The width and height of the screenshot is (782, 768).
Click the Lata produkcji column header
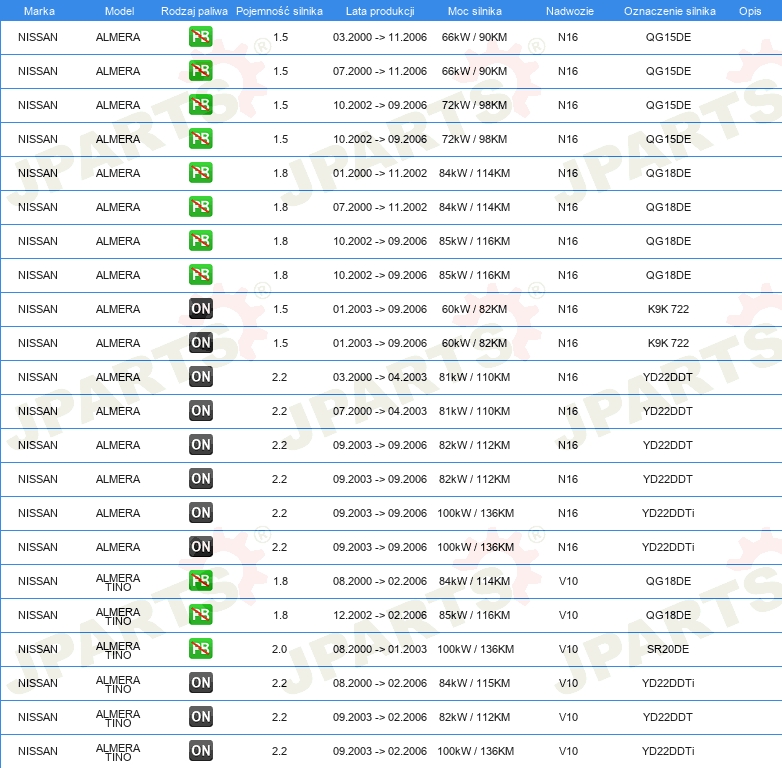pyautogui.click(x=380, y=11)
